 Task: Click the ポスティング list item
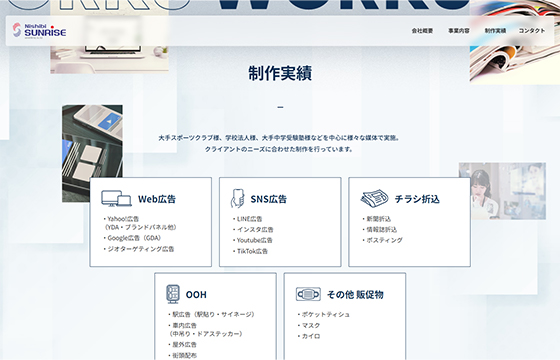coord(382,240)
